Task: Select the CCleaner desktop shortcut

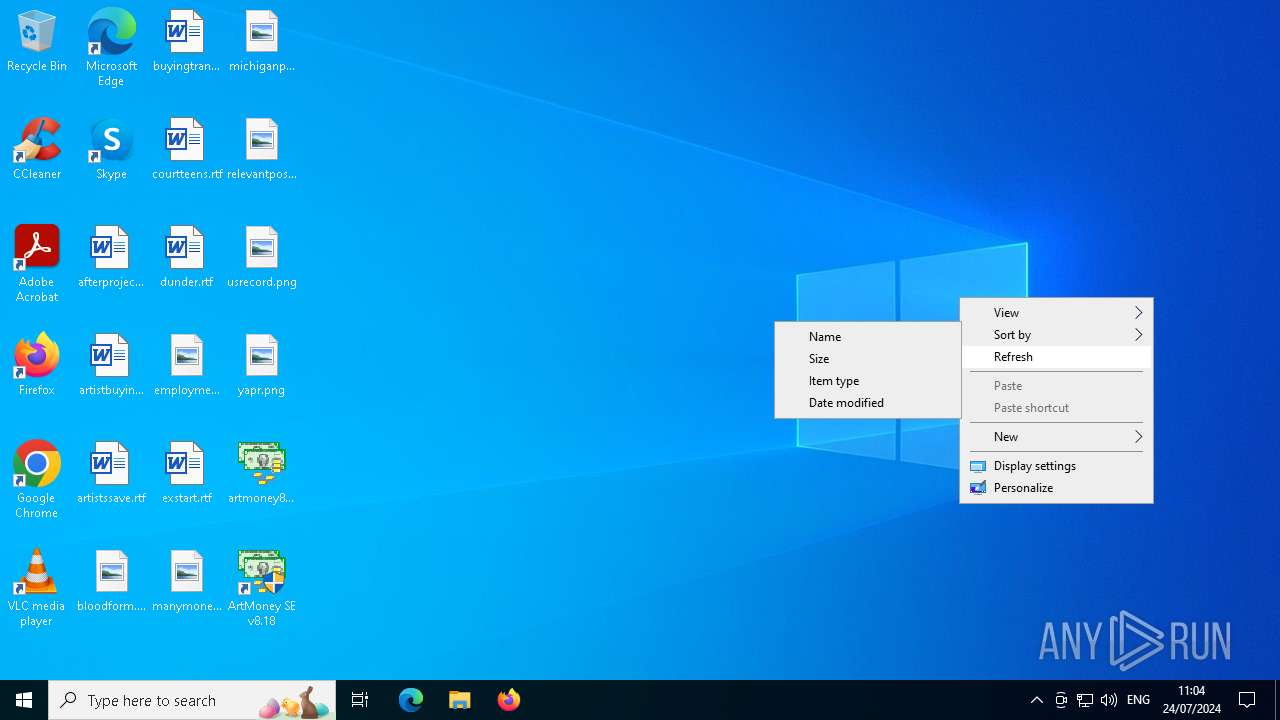Action: [x=37, y=150]
